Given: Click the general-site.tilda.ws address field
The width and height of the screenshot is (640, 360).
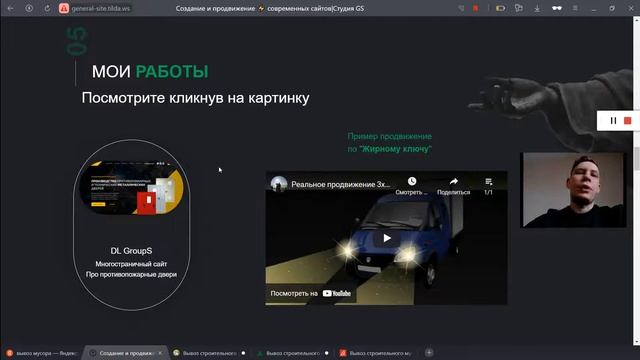Looking at the screenshot, I should click(x=101, y=8).
